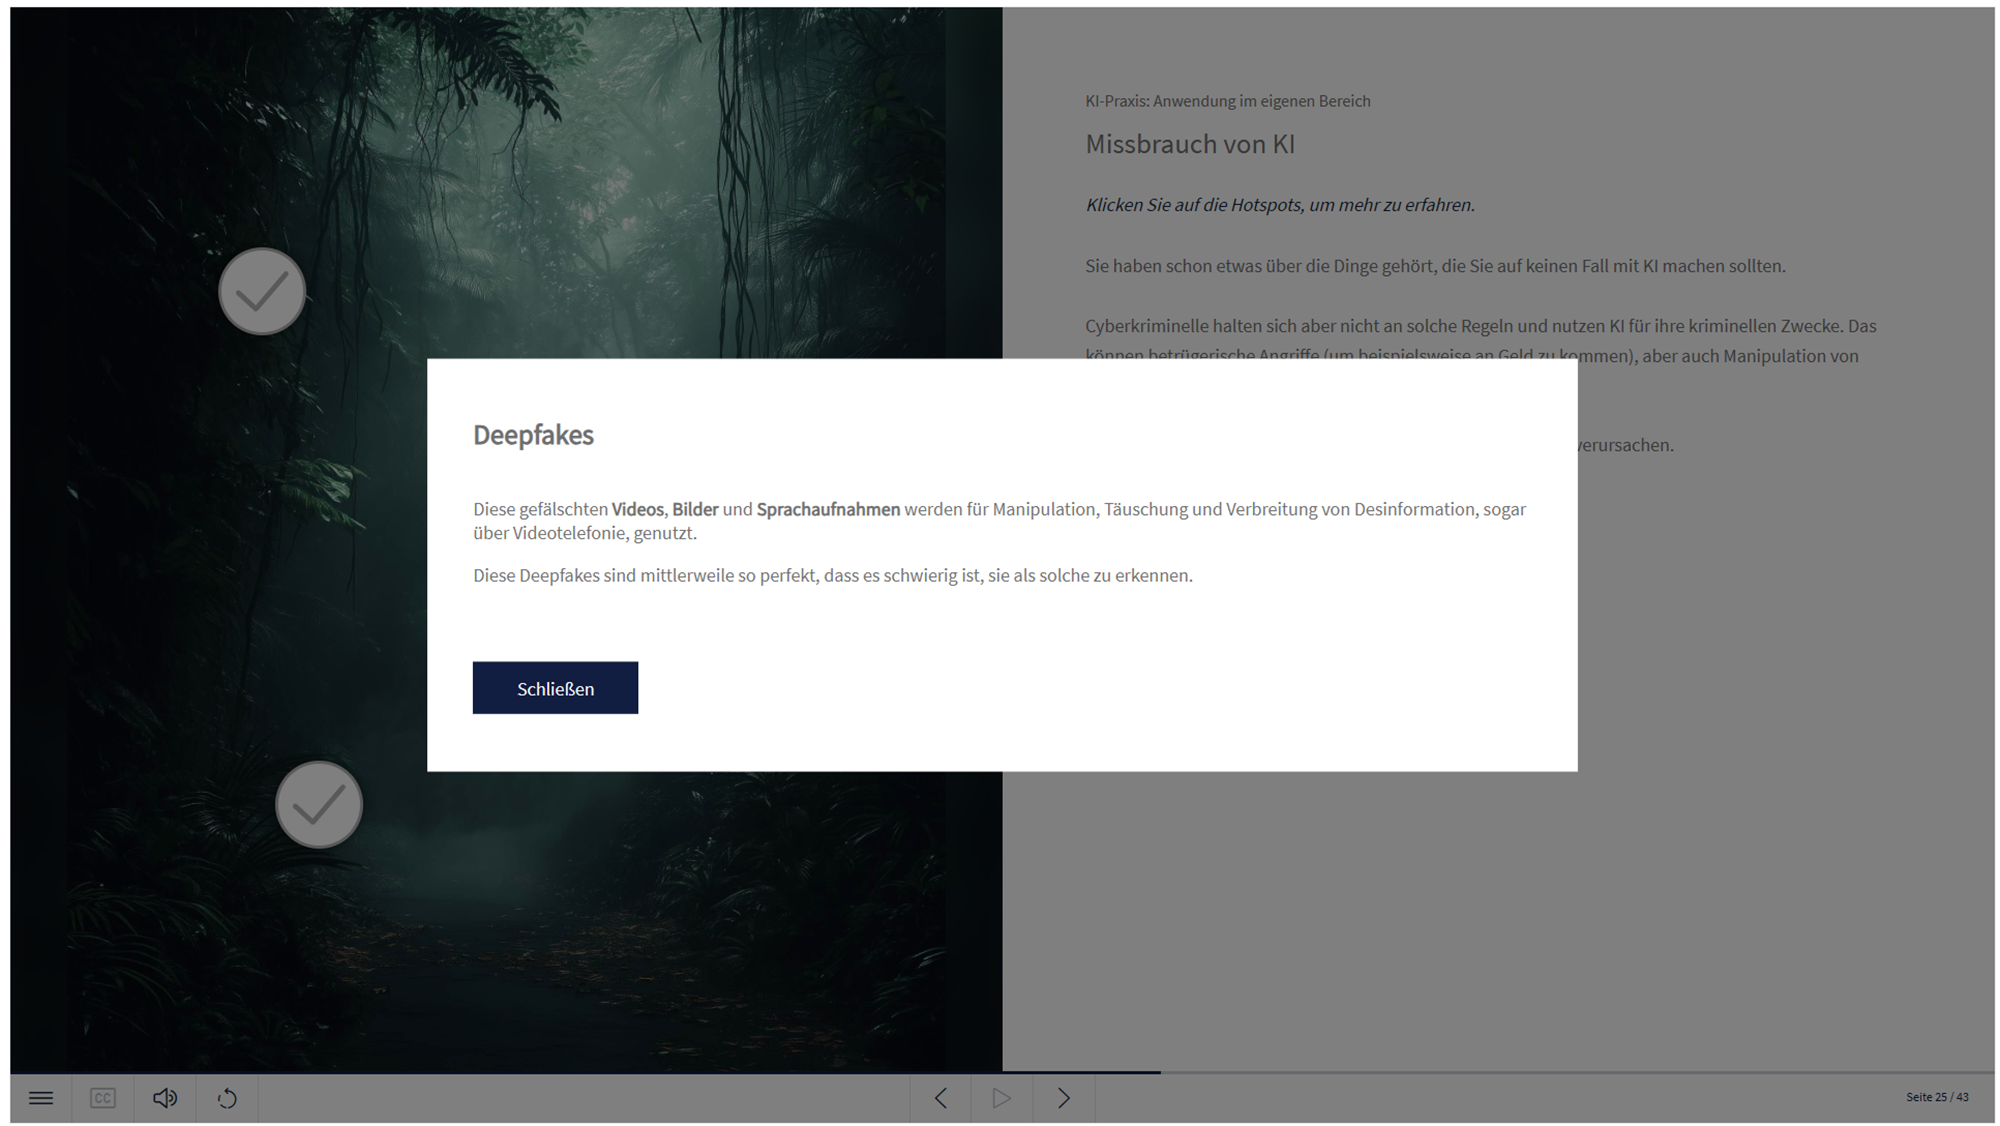Image resolution: width=2000 pixels, height=1126 pixels.
Task: Click the Missbrauch von KI page title
Action: coord(1189,145)
